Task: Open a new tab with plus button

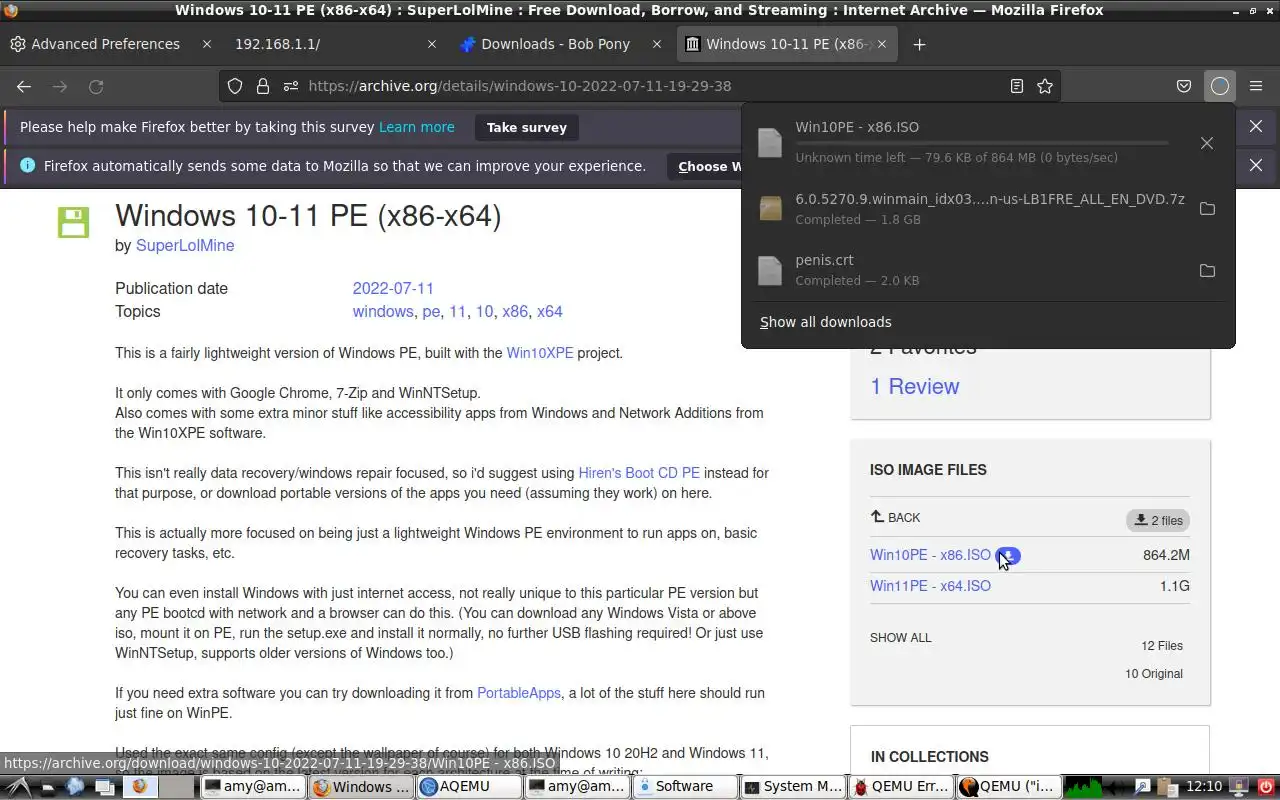Action: tap(920, 44)
